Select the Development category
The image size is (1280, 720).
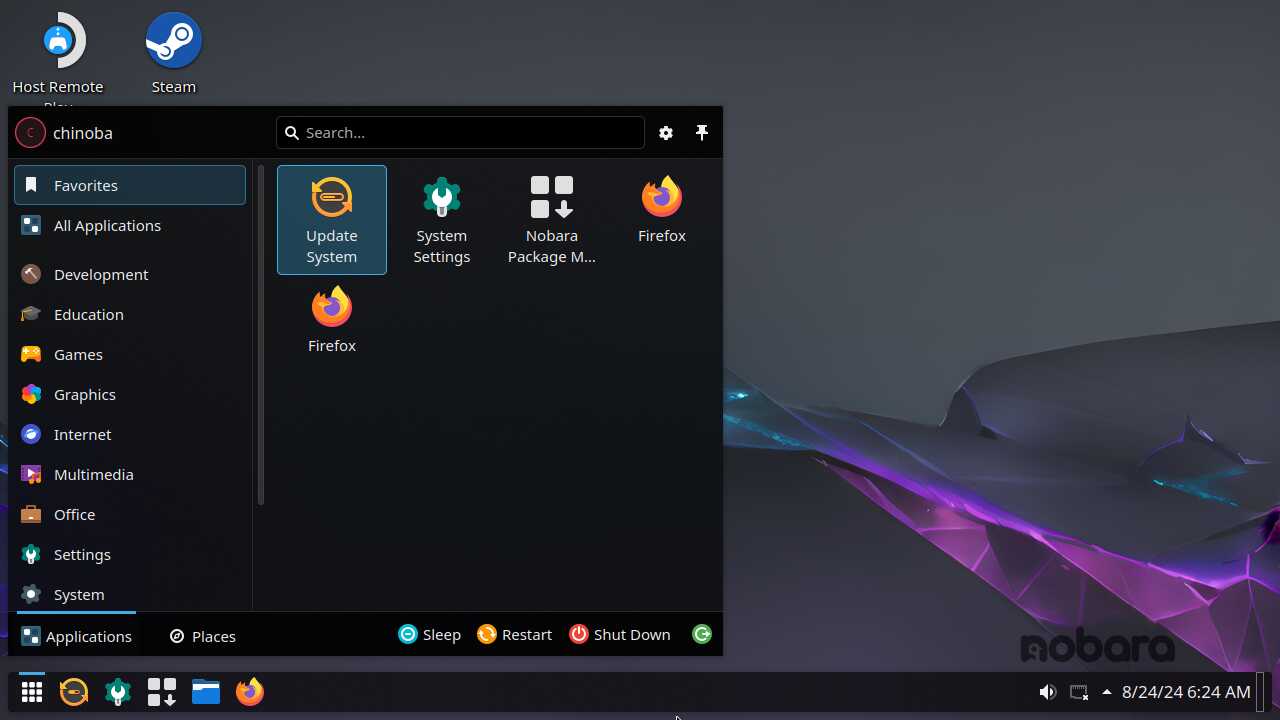pyautogui.click(x=130, y=274)
